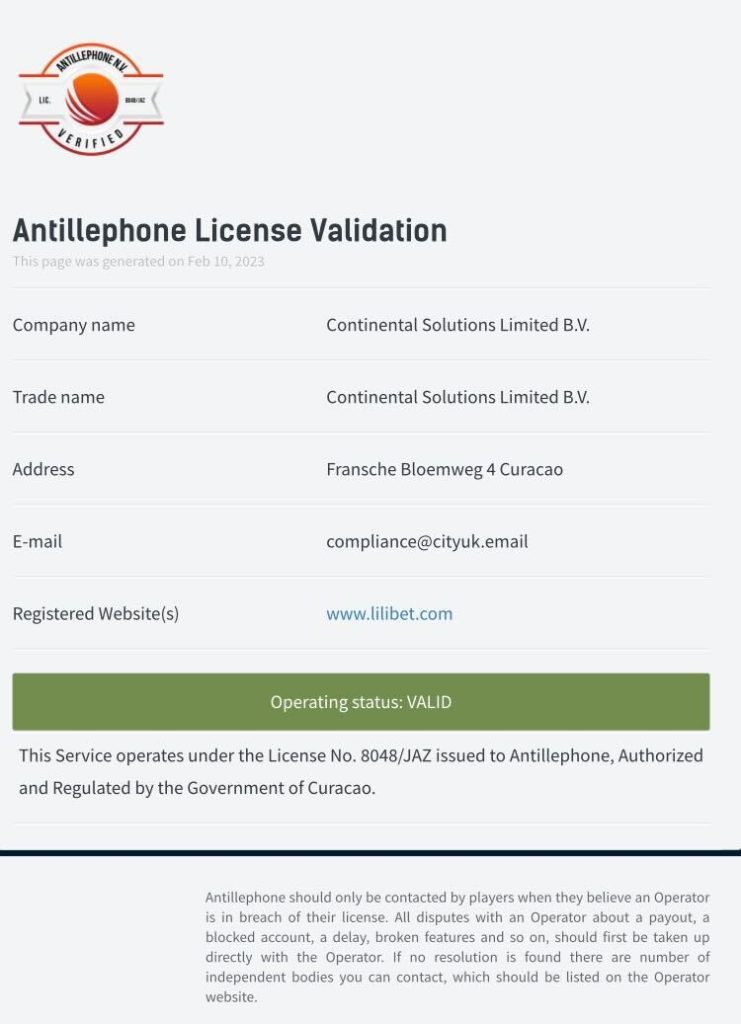Select the Address label
This screenshot has width=741, height=1024.
point(43,469)
